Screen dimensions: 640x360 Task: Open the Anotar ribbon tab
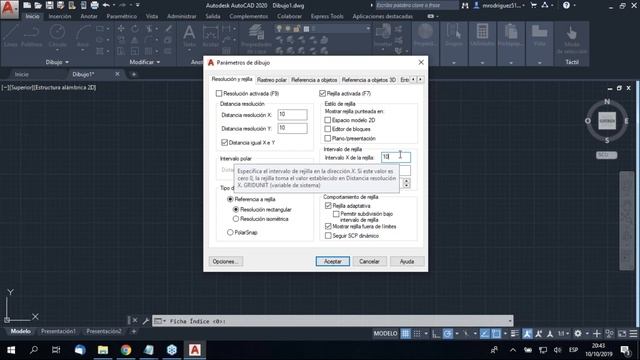tap(89, 16)
